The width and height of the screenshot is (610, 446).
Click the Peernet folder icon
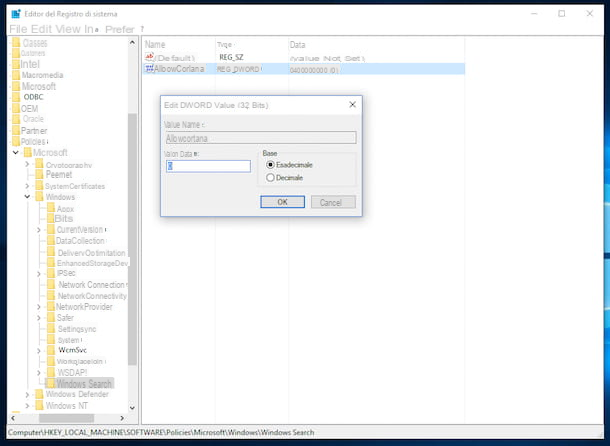(39, 174)
